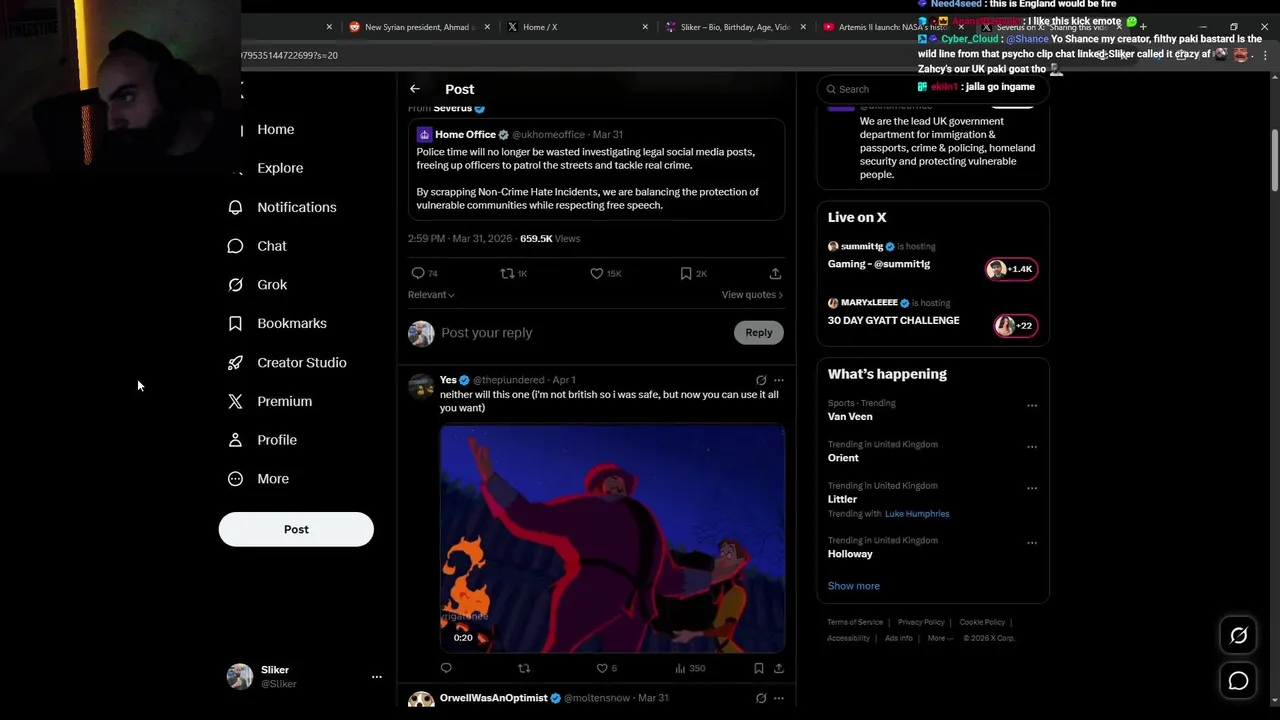Like Yes's comment with 6 likes
Screen dimensions: 1280x720
602,668
